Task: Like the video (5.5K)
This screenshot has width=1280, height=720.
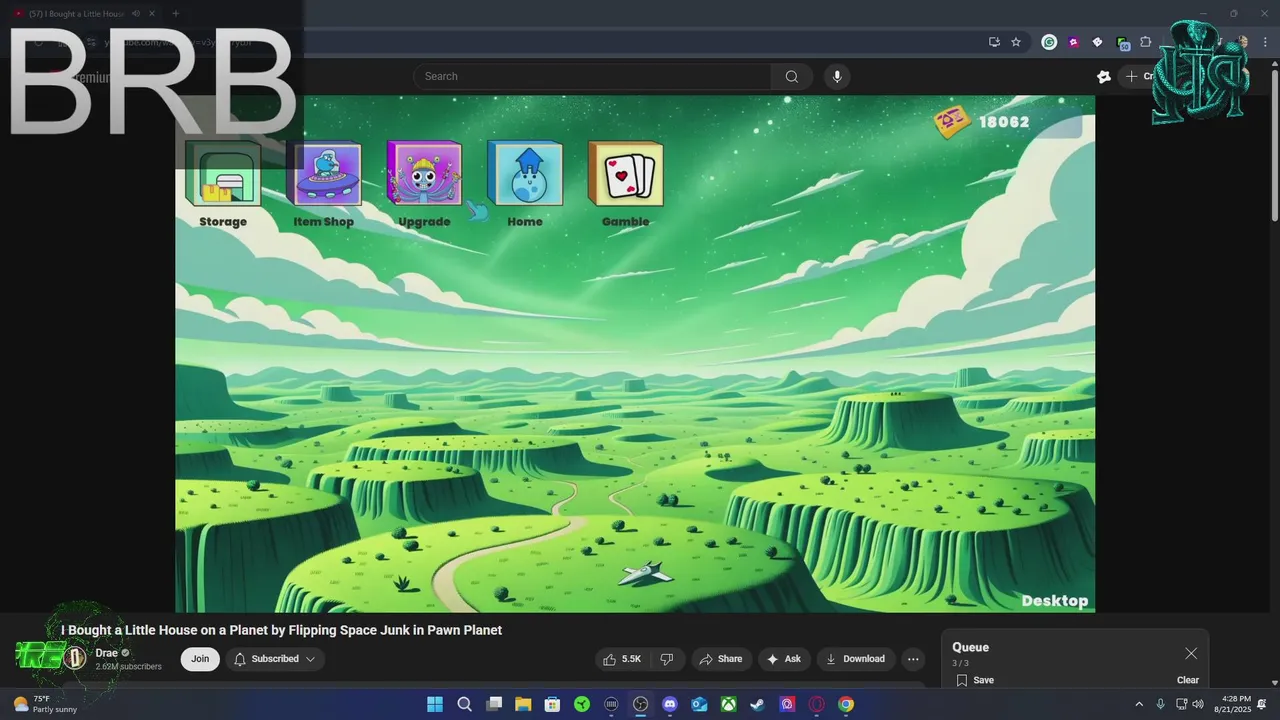Action: tap(622, 659)
